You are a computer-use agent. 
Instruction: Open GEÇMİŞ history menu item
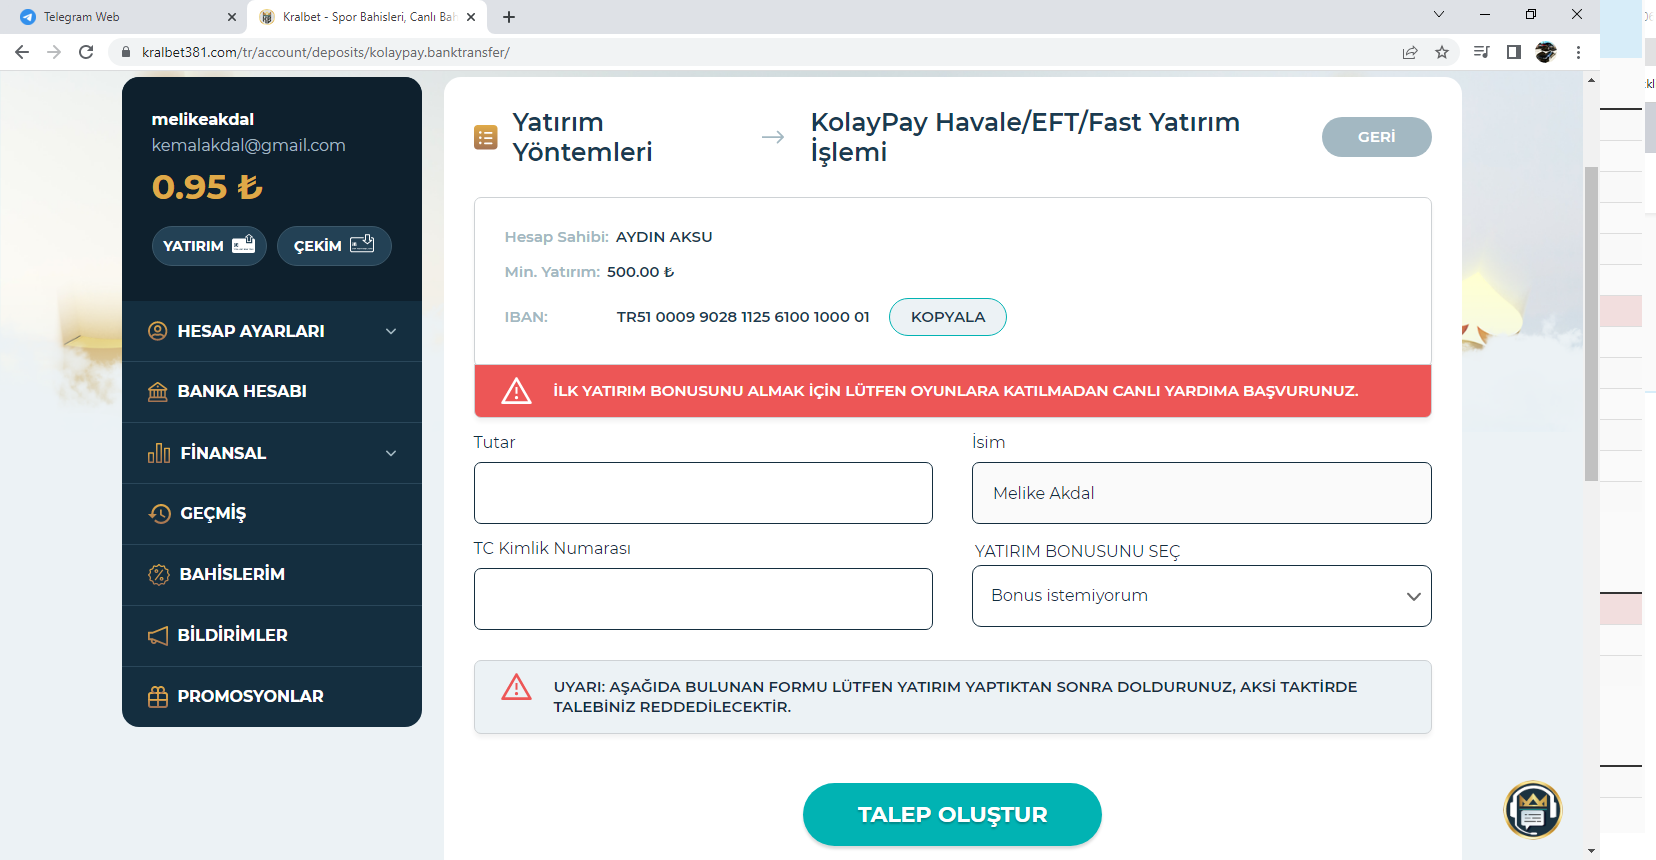[272, 514]
